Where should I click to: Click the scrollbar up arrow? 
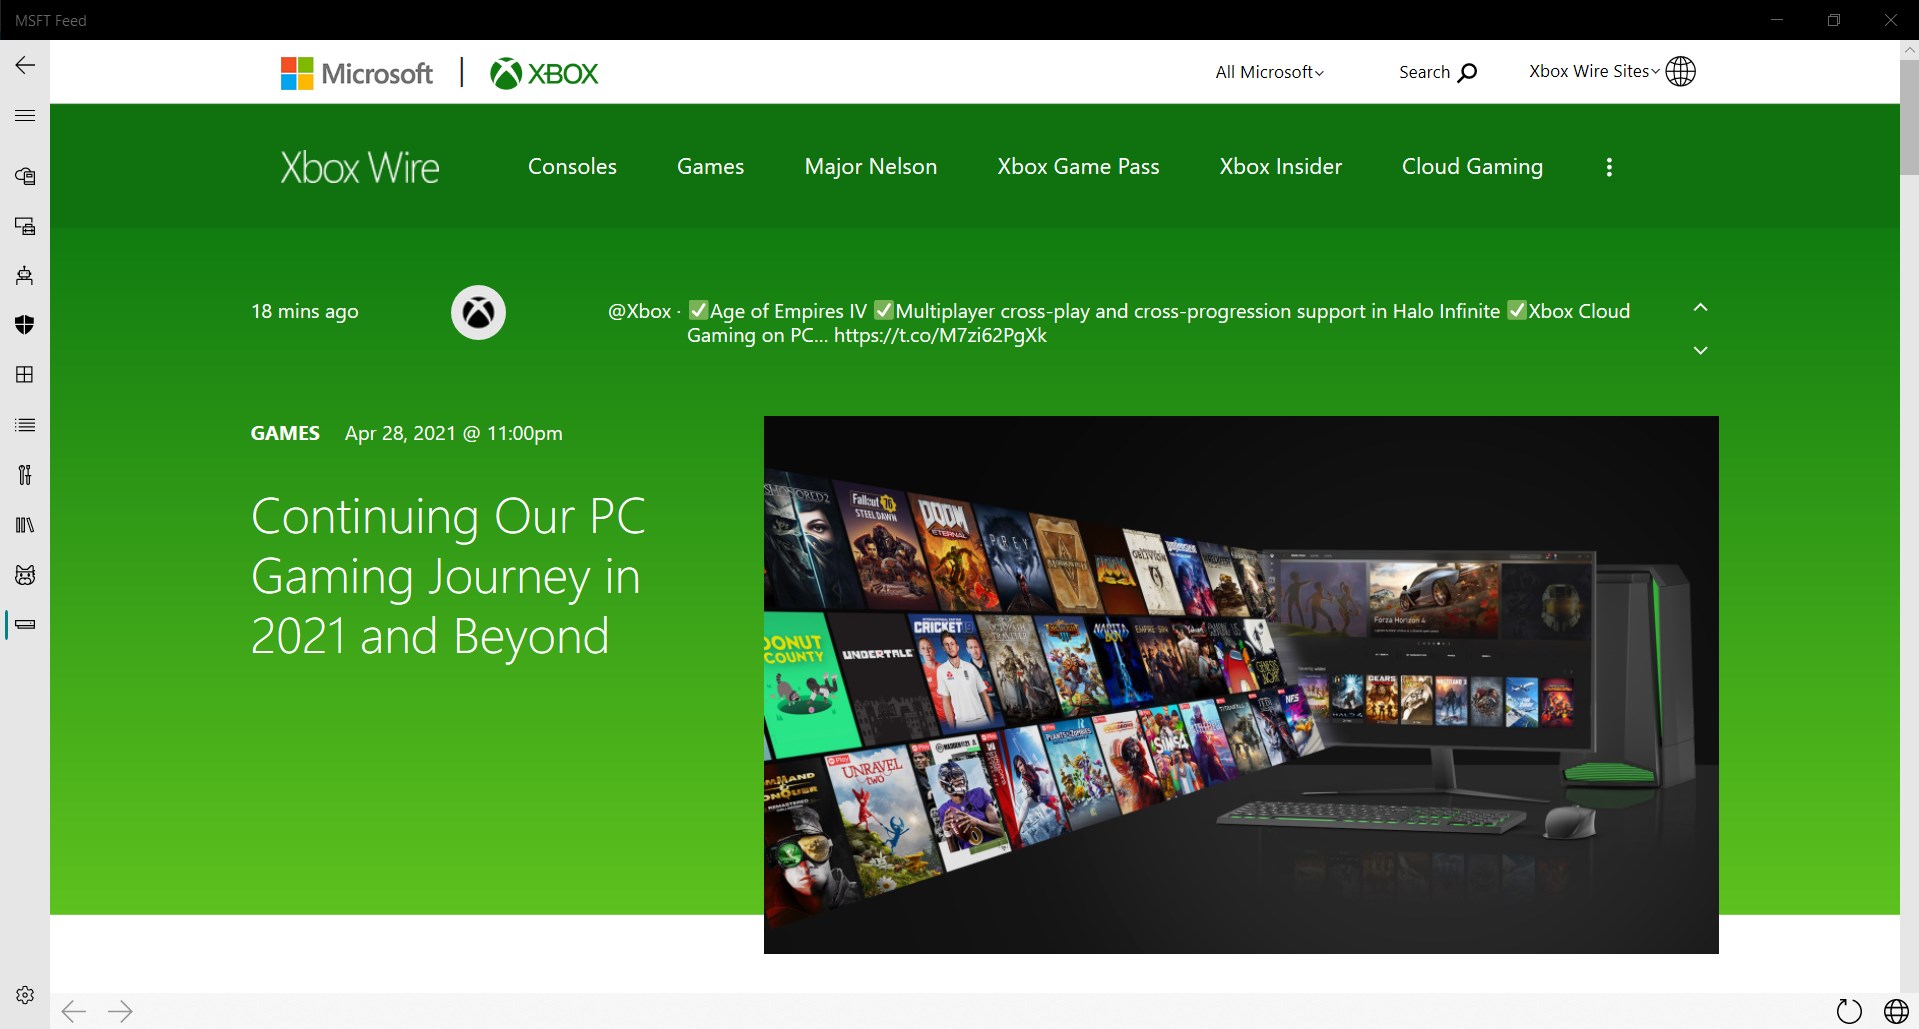click(1909, 49)
